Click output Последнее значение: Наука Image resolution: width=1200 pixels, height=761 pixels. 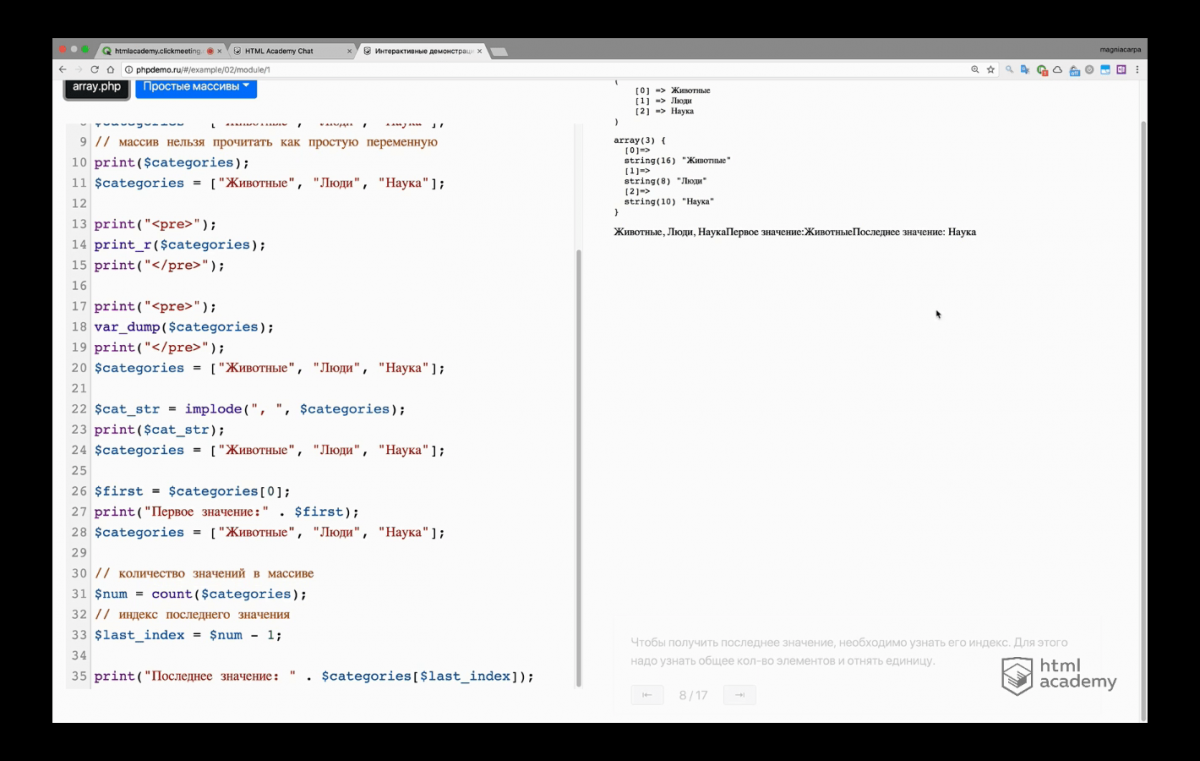coord(914,232)
